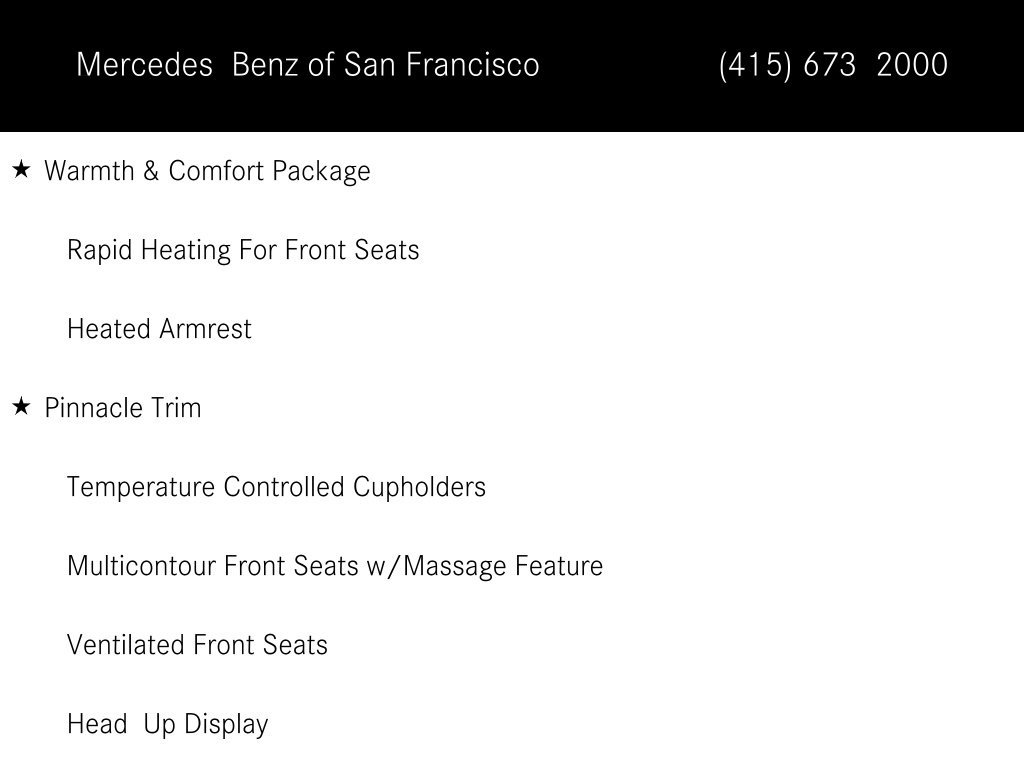Select the Head Up Display item

pos(168,724)
